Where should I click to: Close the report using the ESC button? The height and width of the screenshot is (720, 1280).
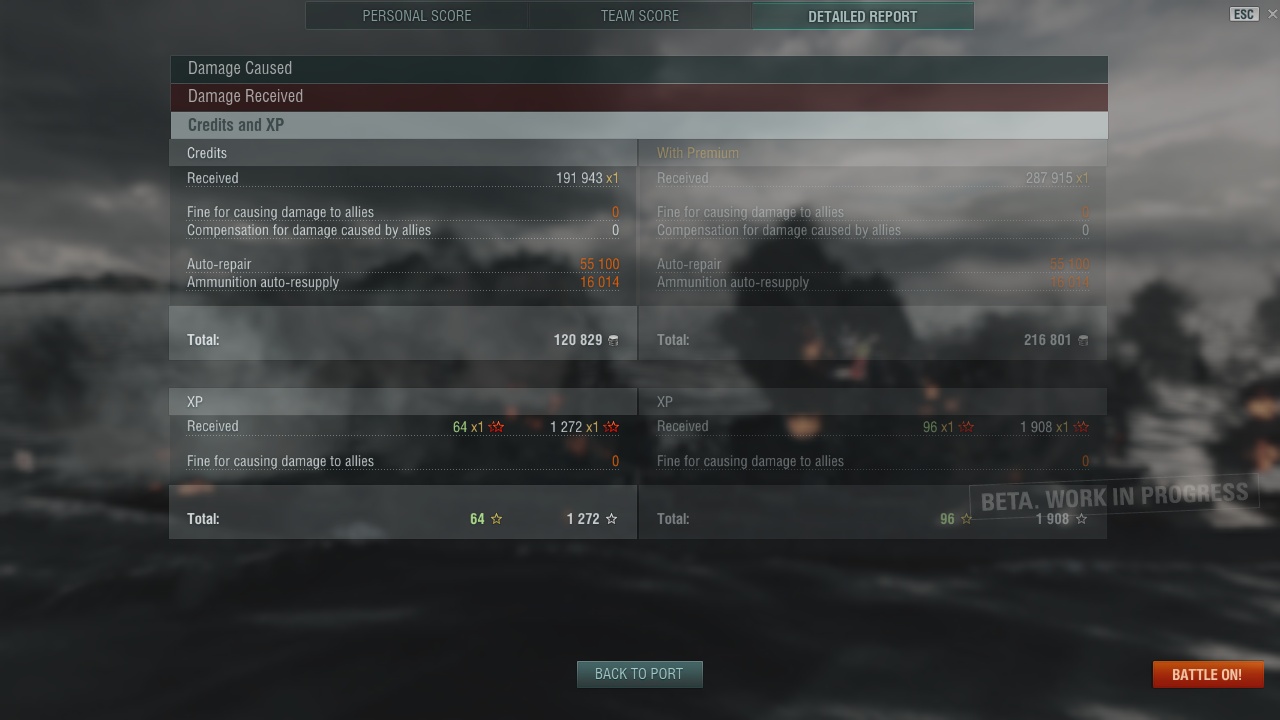(1244, 14)
